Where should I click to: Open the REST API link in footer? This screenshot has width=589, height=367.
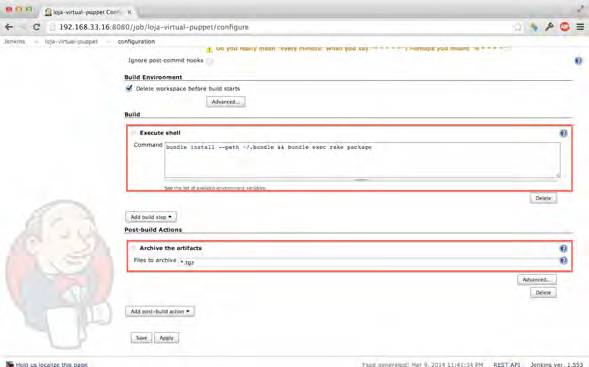[507, 364]
